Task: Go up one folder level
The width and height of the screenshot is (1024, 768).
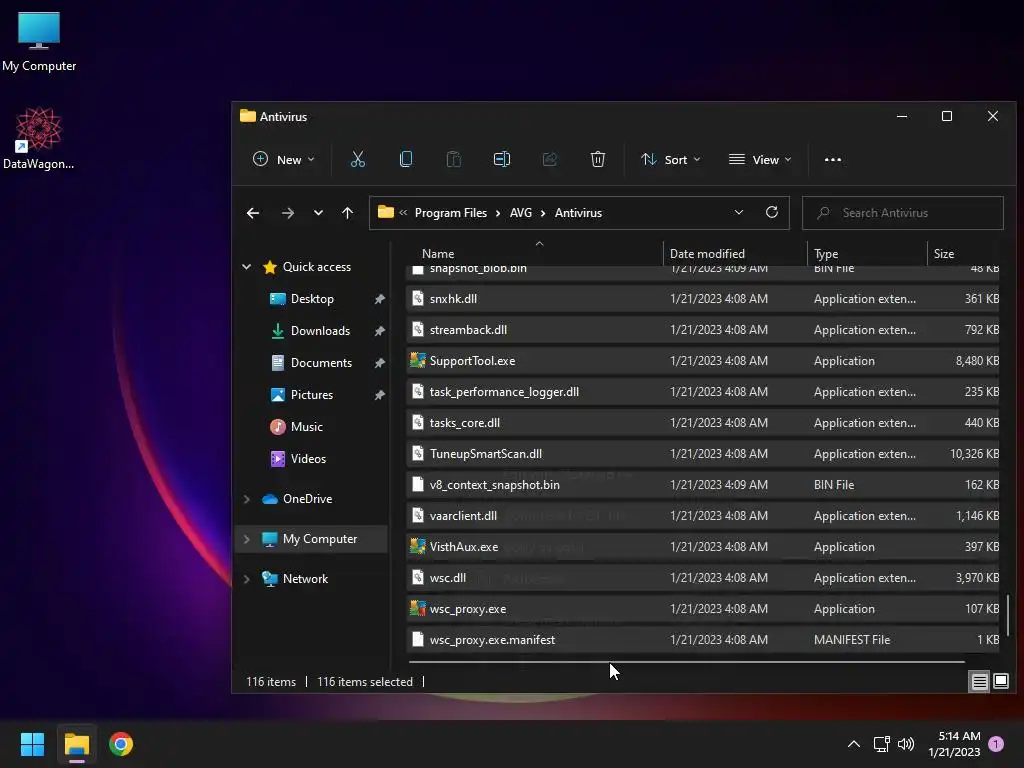Action: [347, 213]
